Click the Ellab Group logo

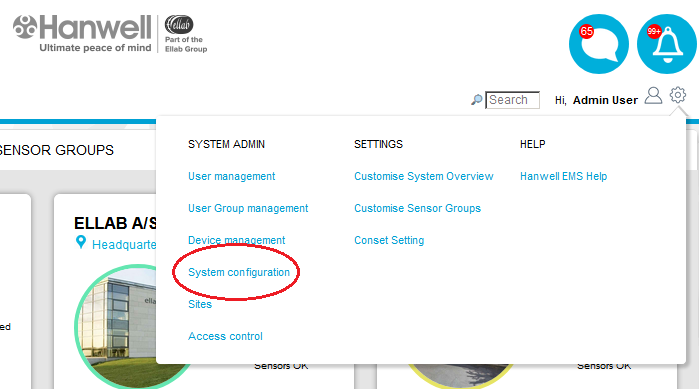point(185,34)
